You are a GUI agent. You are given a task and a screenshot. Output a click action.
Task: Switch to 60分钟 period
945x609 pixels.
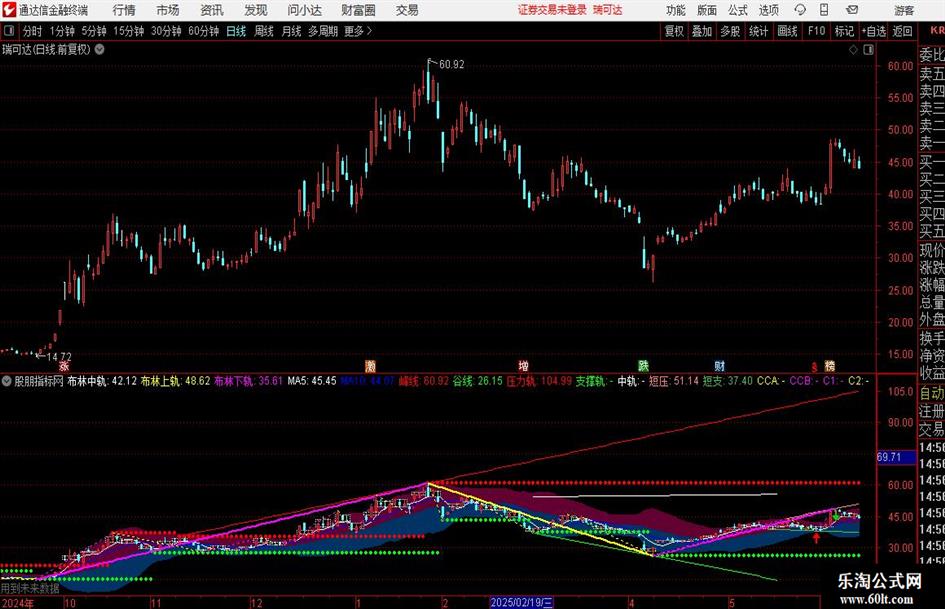click(x=203, y=31)
